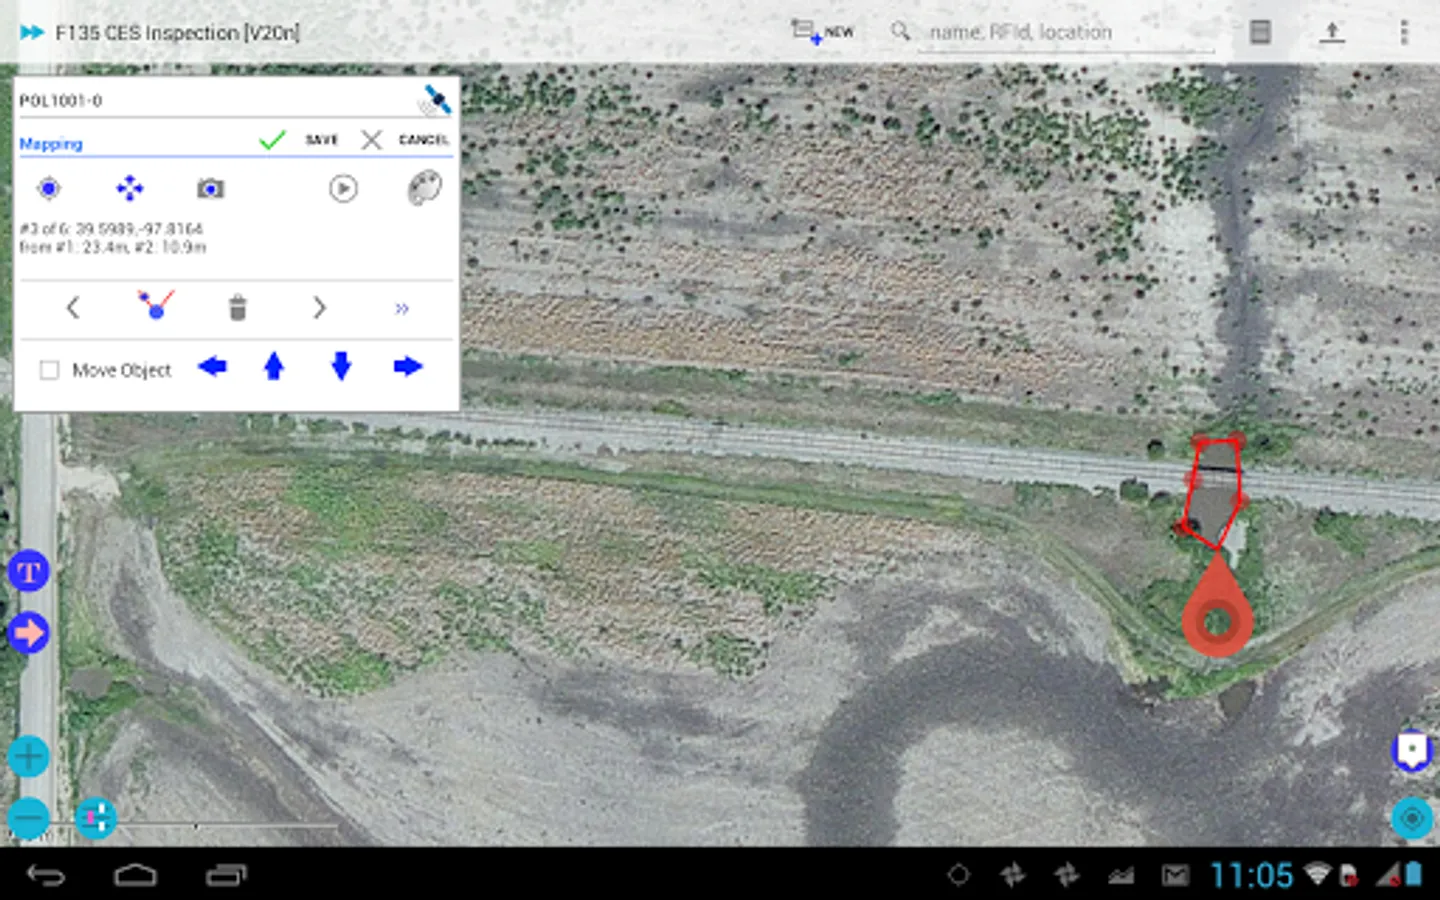The width and height of the screenshot is (1440, 900).
Task: Tap the Wi-Fi status icon
Action: tap(1317, 875)
